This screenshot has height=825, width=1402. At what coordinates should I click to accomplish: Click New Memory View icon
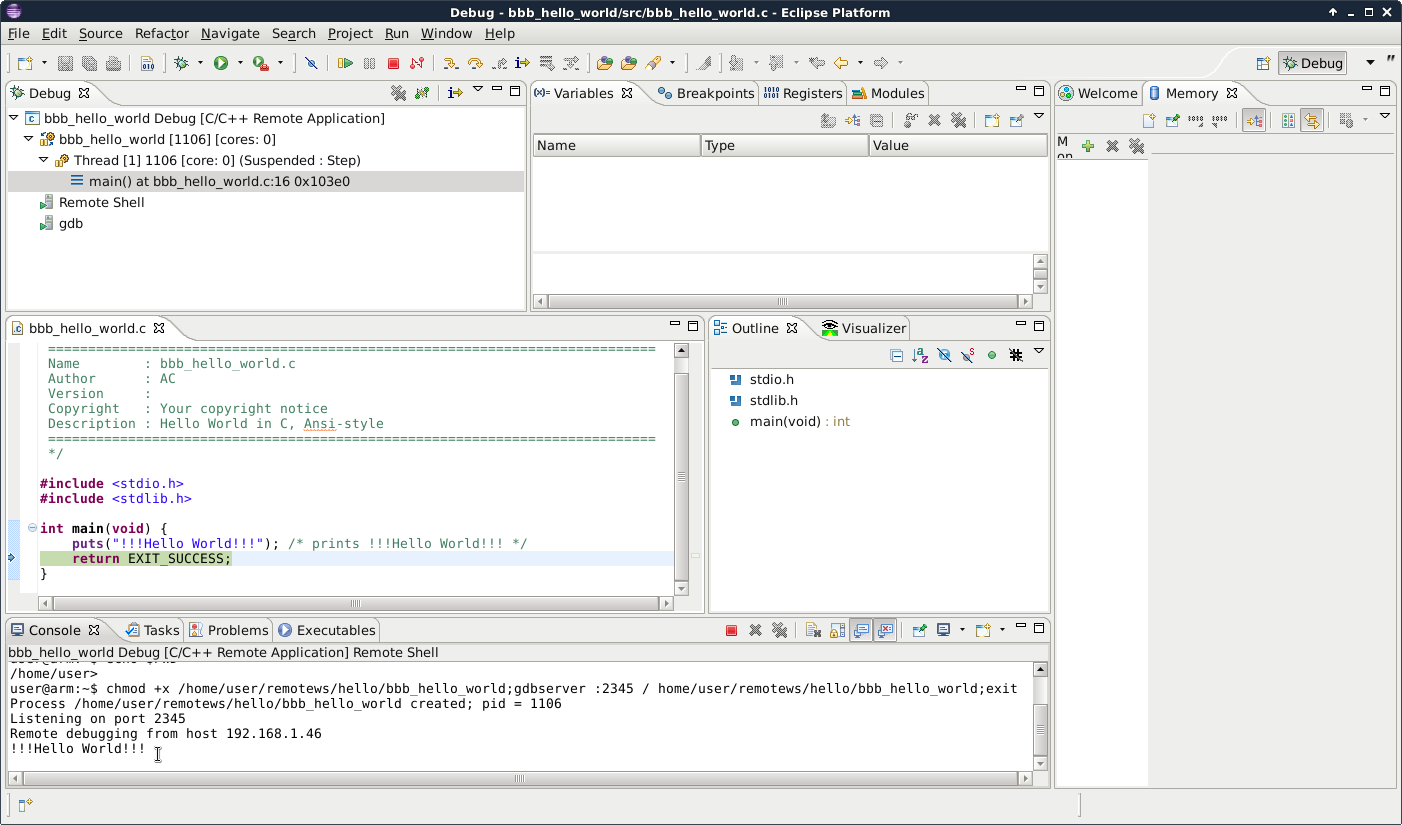pos(1149,120)
